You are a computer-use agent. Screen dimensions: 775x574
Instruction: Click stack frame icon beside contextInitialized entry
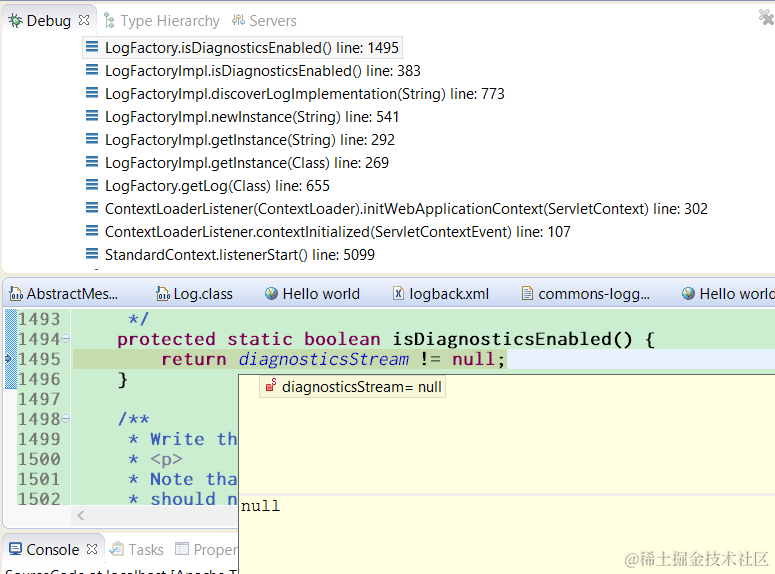(92, 231)
